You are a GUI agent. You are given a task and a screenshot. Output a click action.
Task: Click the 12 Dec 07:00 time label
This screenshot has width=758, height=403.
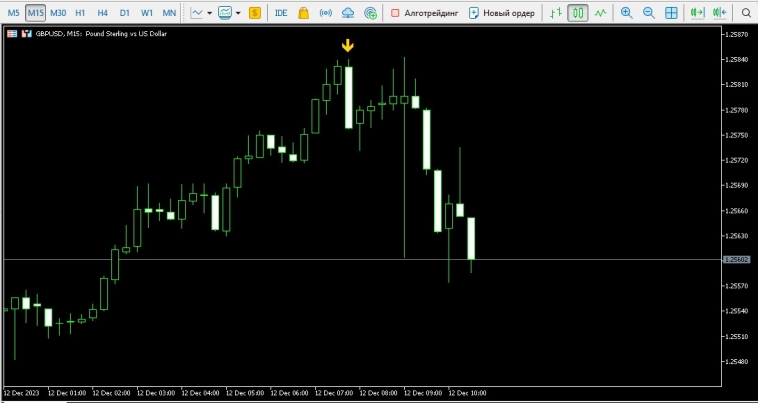click(x=334, y=393)
